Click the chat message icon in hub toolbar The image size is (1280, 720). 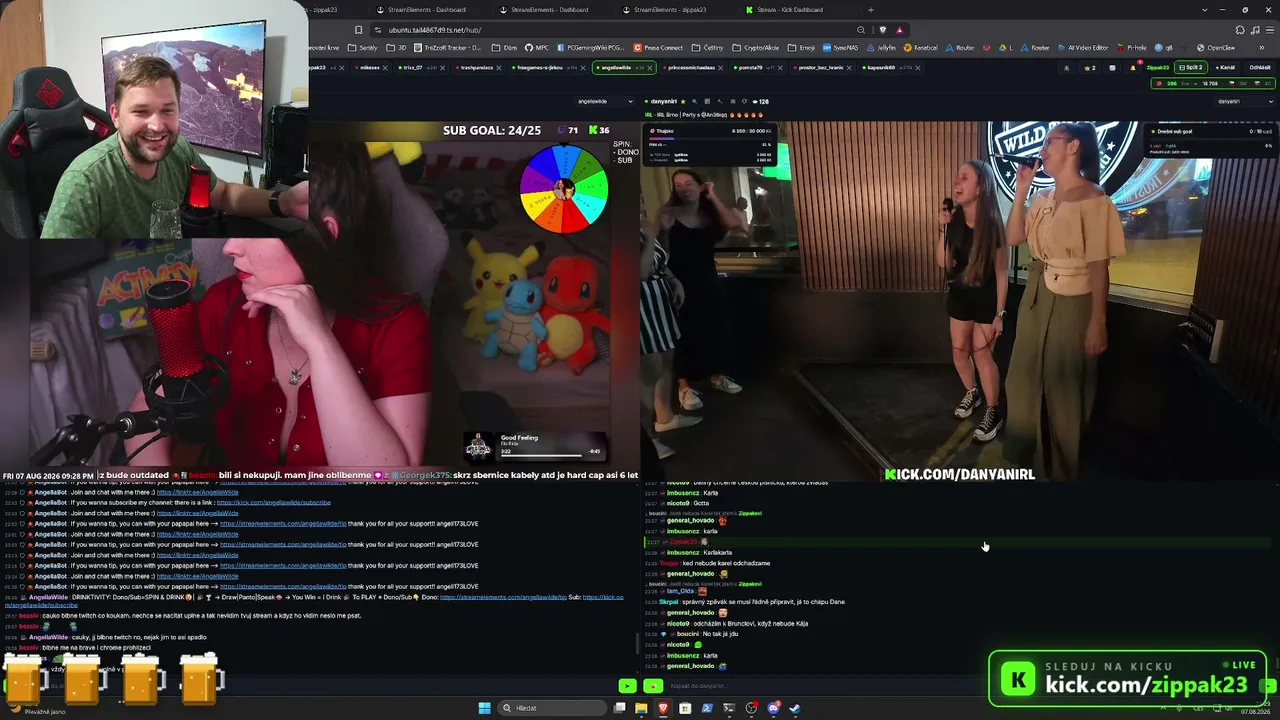[x=1112, y=68]
